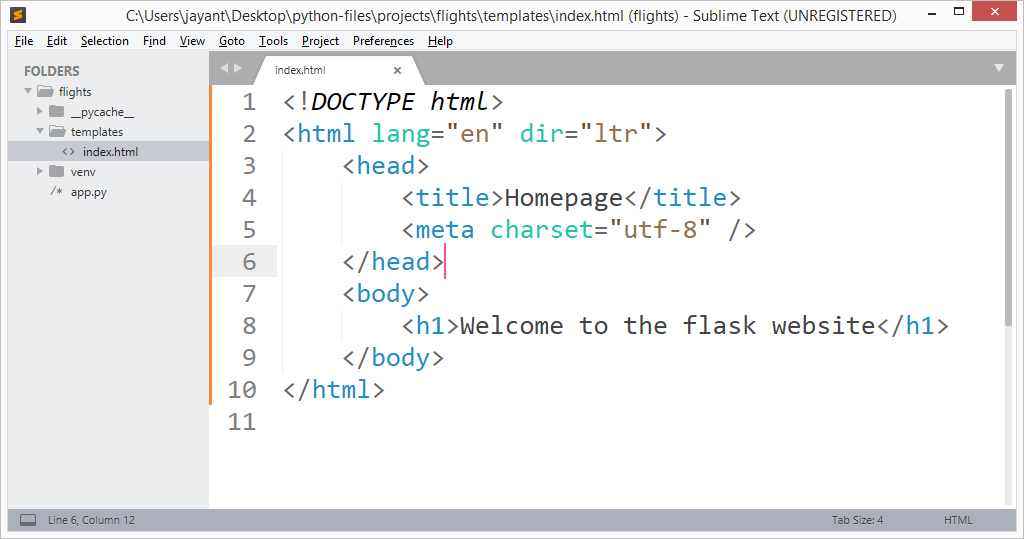1024x539 pixels.
Task: Click the word Homepage on line 4
Action: (564, 199)
